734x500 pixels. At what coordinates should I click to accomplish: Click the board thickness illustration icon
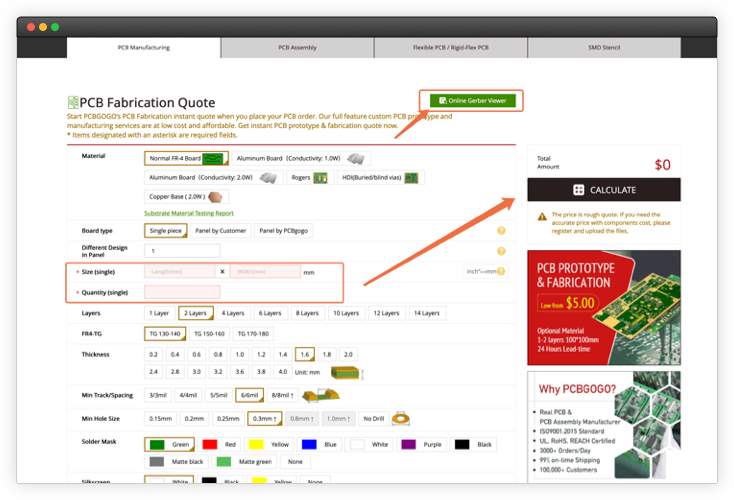coord(347,373)
